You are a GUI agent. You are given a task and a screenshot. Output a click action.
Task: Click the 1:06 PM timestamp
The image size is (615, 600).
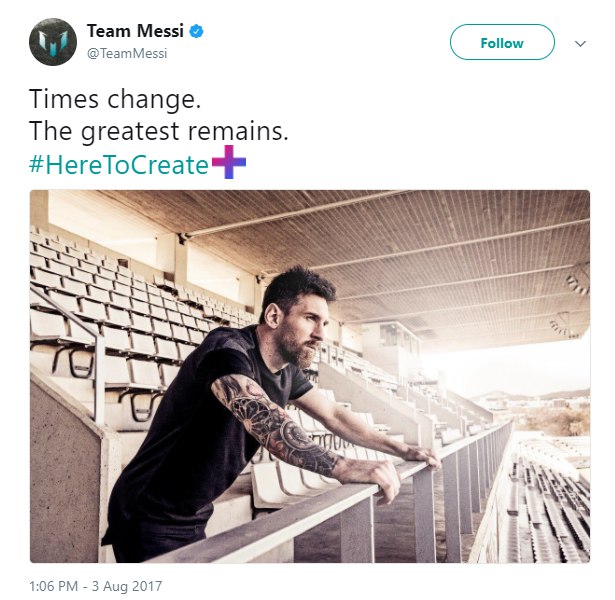(x=53, y=586)
